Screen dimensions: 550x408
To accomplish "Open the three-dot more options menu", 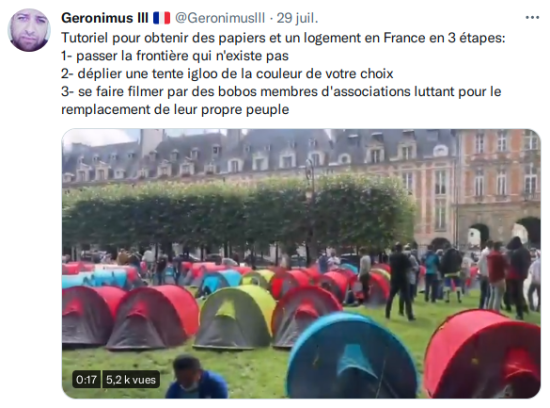I will click(532, 18).
